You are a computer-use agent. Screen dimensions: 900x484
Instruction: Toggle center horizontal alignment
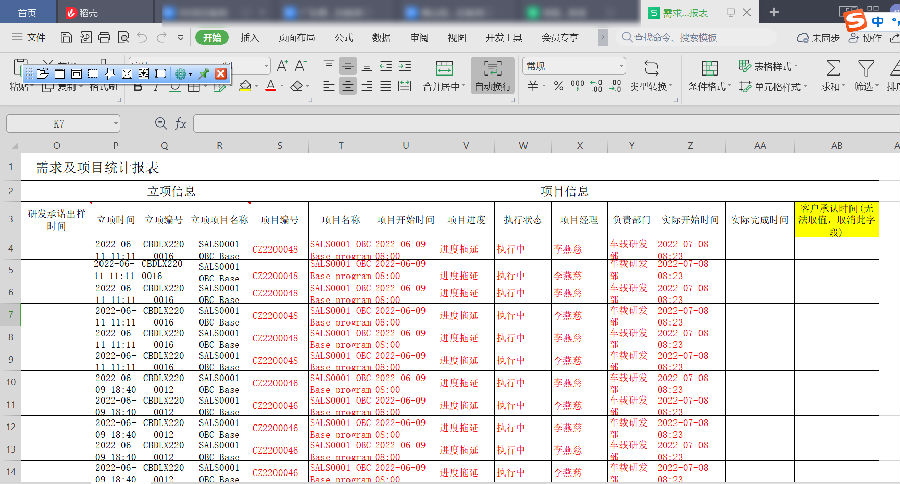348,87
